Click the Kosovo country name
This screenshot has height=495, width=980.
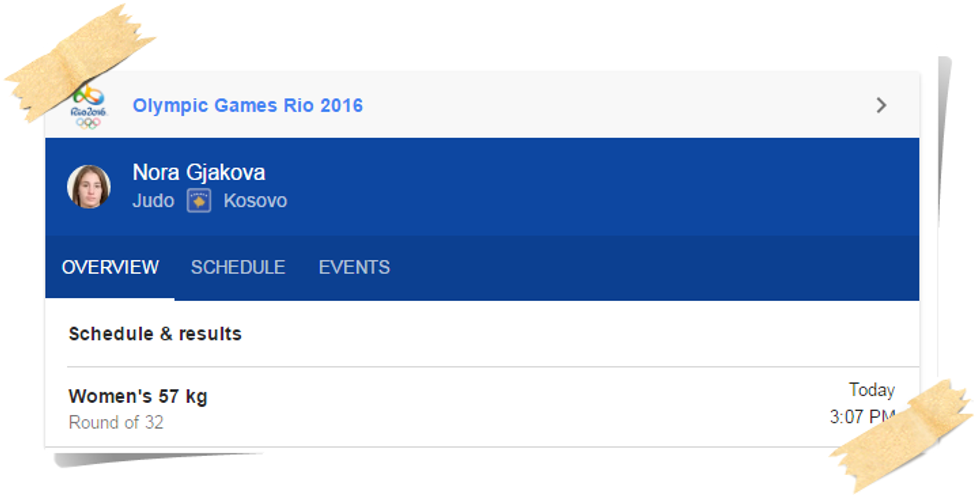(x=255, y=201)
